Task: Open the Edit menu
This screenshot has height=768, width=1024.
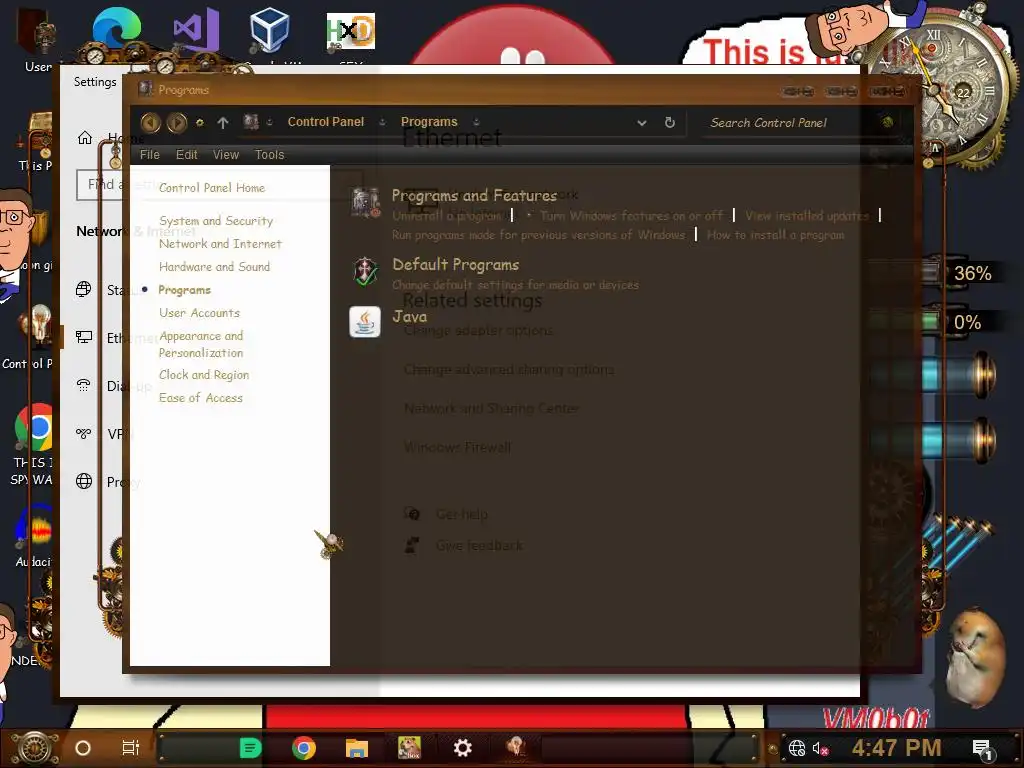Action: (186, 155)
